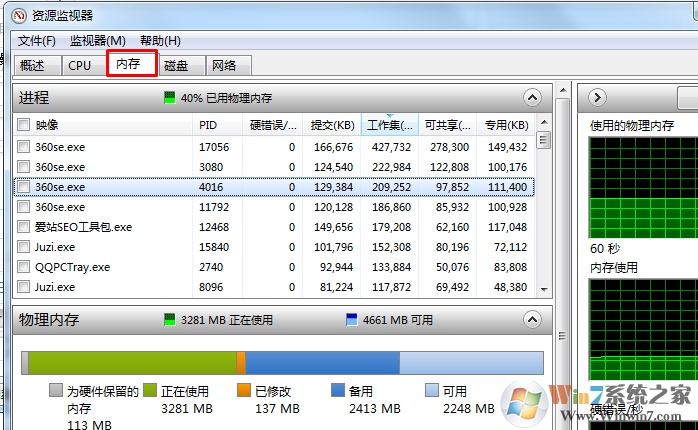The image size is (698, 430).
Task: Toggle the select-all checkbox beside 映像
Action: pos(24,125)
